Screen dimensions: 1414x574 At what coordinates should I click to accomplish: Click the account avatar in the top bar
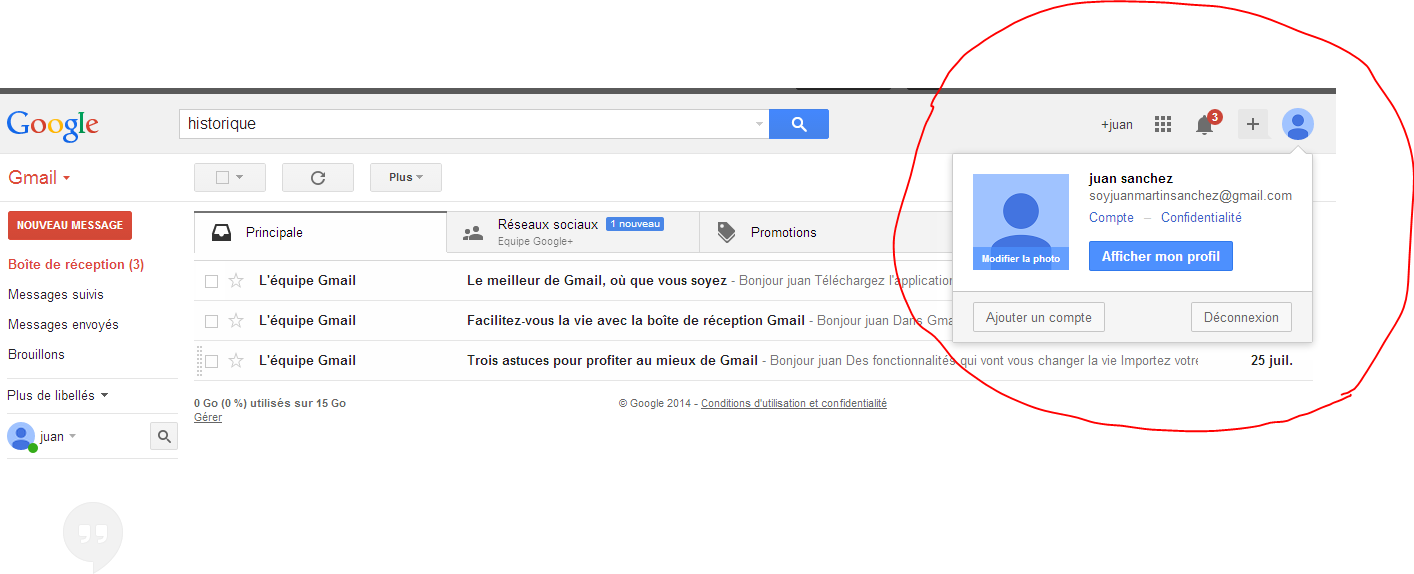pos(1298,124)
